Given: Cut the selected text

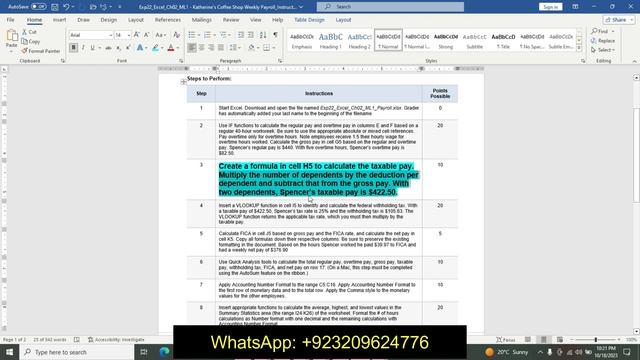Looking at the screenshot, I should tap(29, 32).
